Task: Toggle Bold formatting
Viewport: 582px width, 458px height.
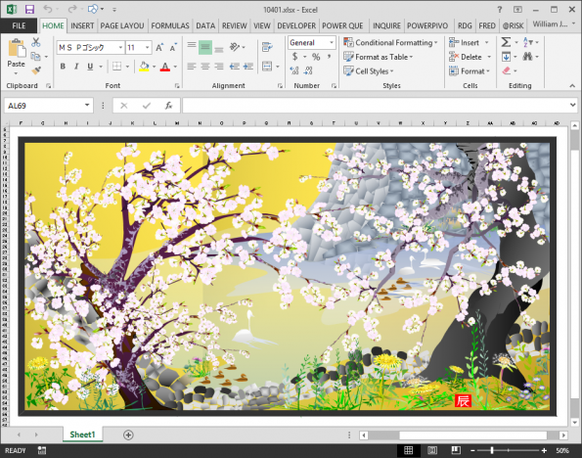Action: 63,66
